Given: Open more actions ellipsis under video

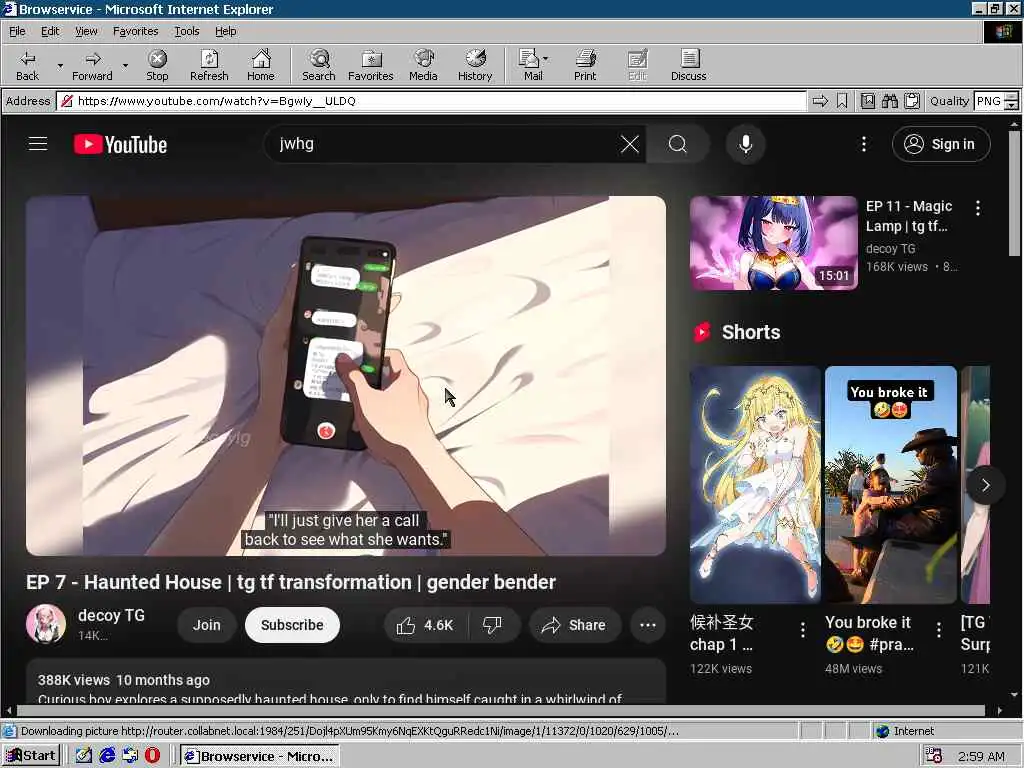Looking at the screenshot, I should coord(648,625).
